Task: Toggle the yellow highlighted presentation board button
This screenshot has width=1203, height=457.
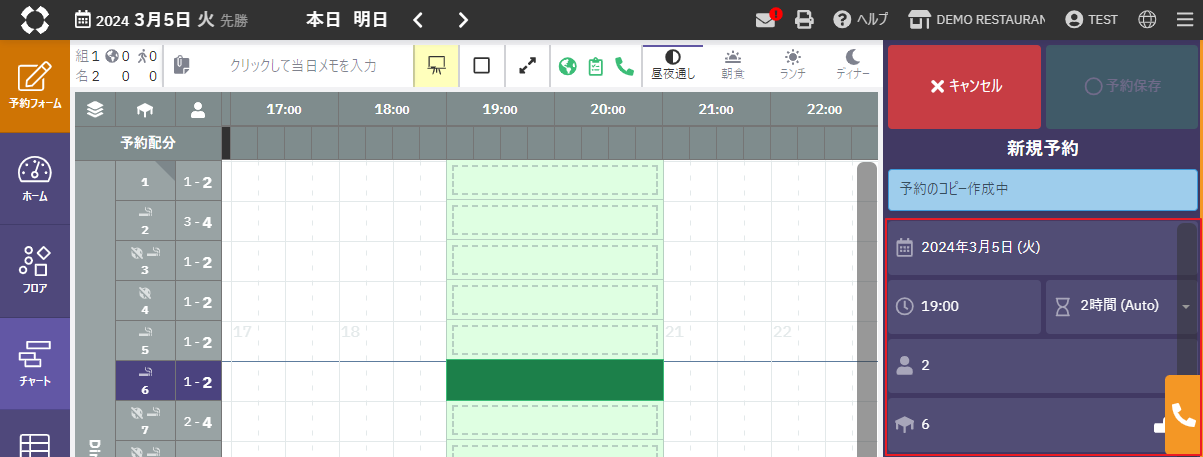Action: tap(436, 66)
